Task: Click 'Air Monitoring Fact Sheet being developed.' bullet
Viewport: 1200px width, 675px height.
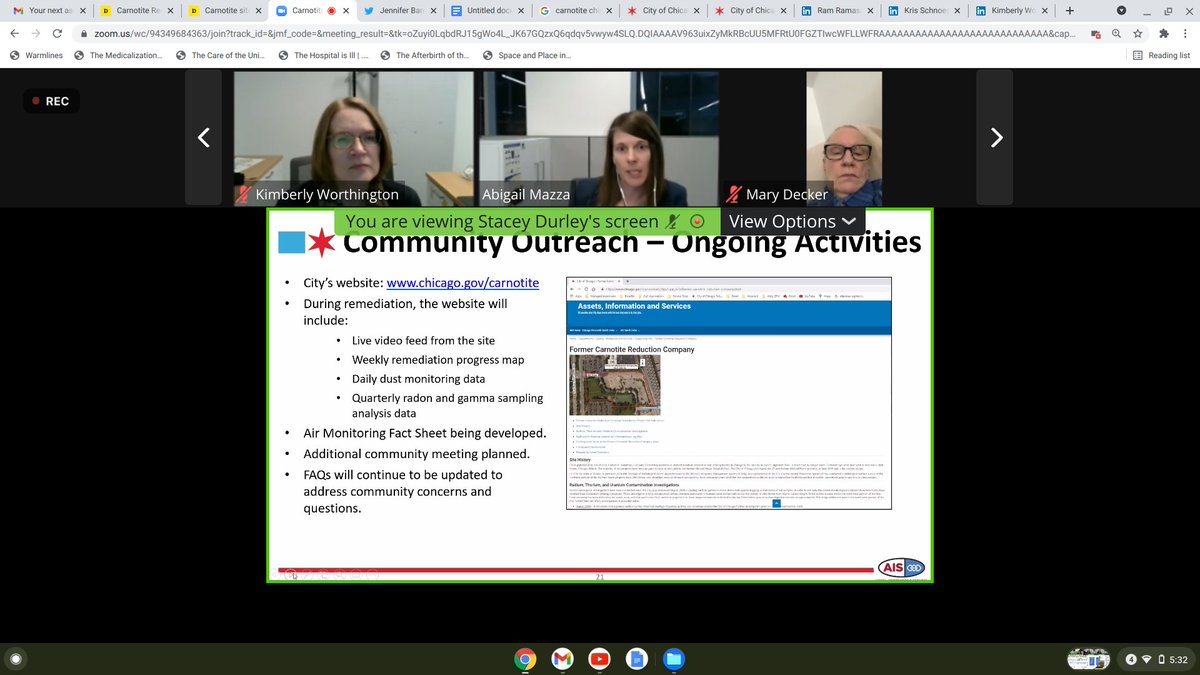Action: click(425, 433)
